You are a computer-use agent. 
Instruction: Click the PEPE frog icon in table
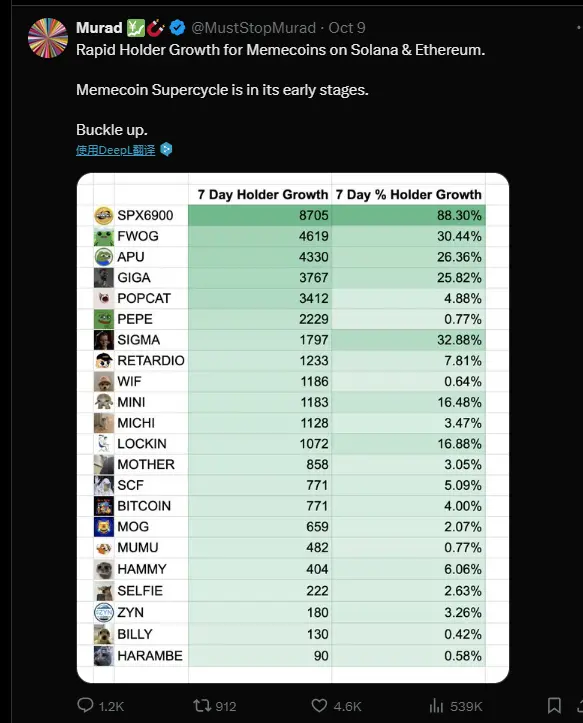(x=104, y=319)
